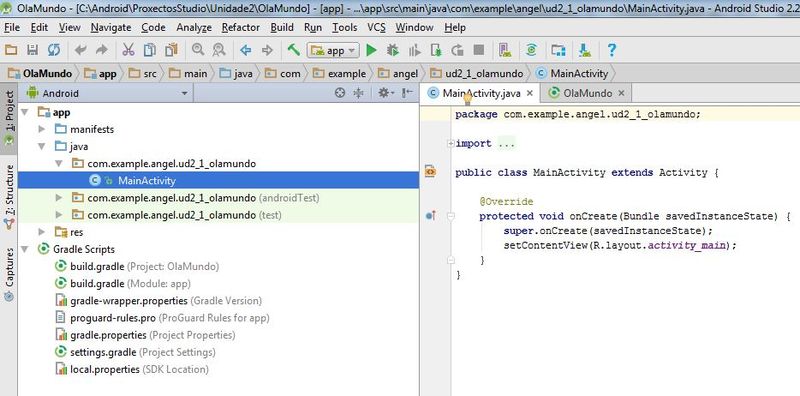
Task: Expand the manifests folder
Action: pyautogui.click(x=42, y=129)
